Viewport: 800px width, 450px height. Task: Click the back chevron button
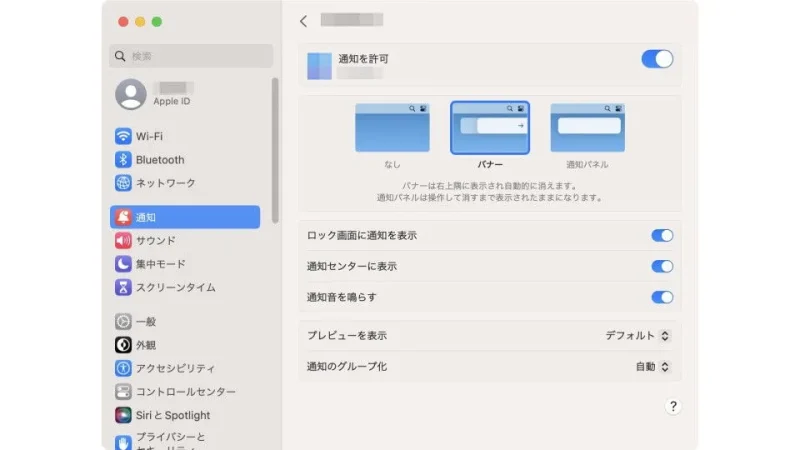click(304, 21)
